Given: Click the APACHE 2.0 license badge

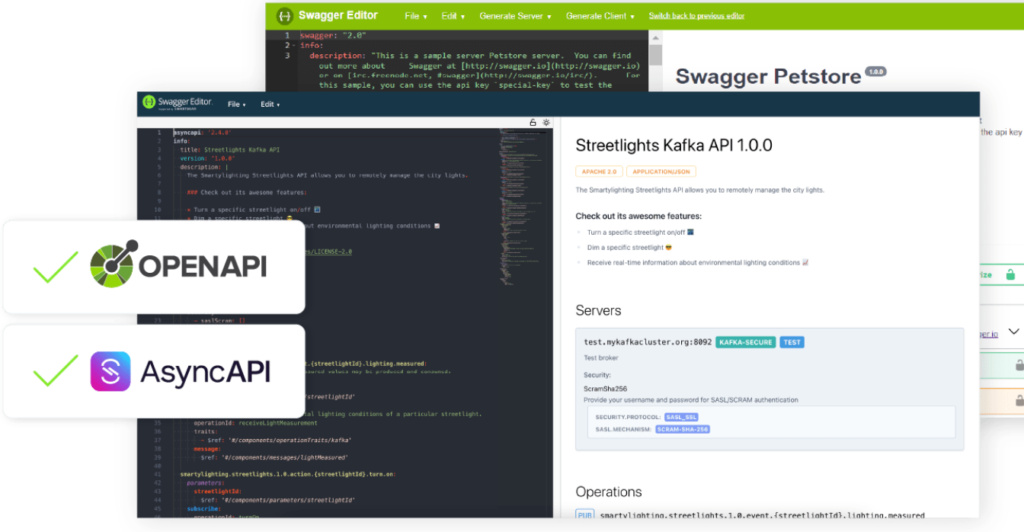Looking at the screenshot, I should point(601,171).
